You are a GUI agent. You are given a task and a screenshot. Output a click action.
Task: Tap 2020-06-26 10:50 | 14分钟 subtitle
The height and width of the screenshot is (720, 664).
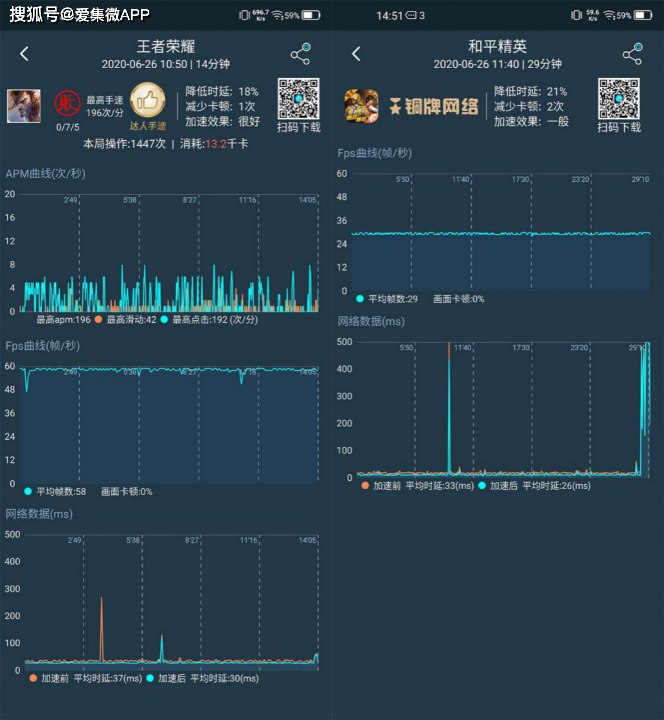[166, 64]
